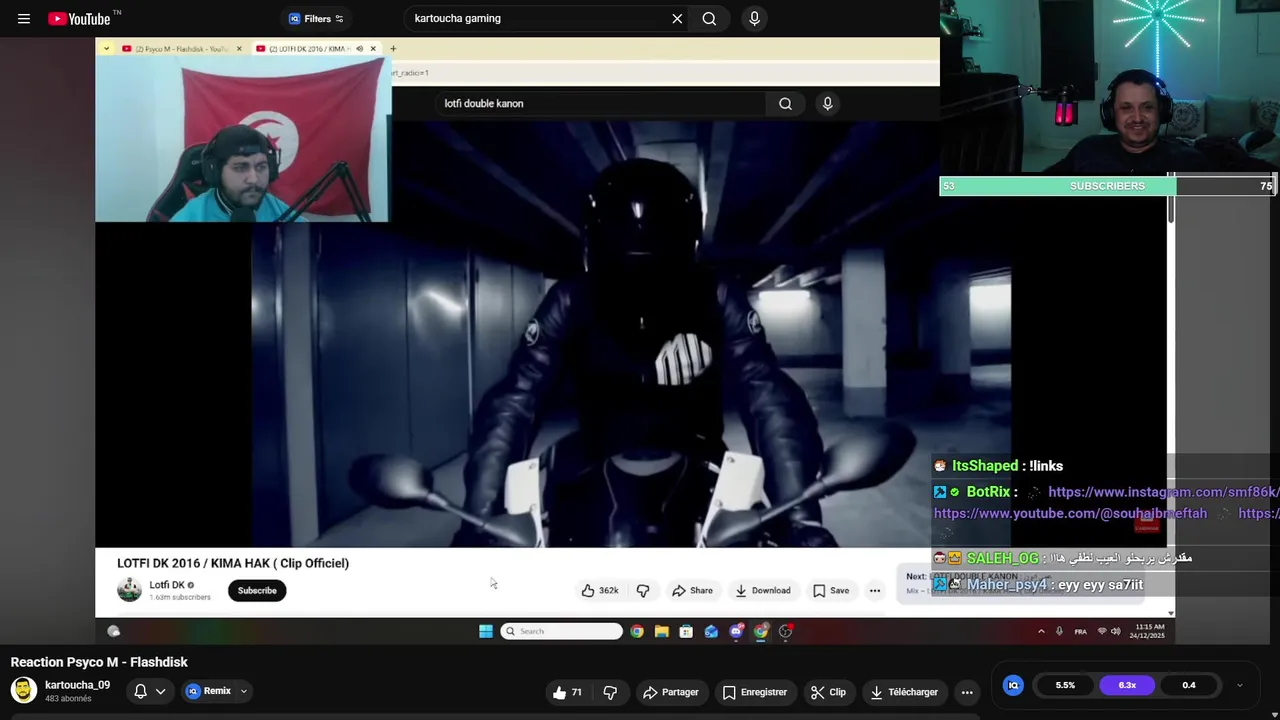Open the YouTube hamburger guide menu
Screen dimensions: 1280x720
click(24, 18)
